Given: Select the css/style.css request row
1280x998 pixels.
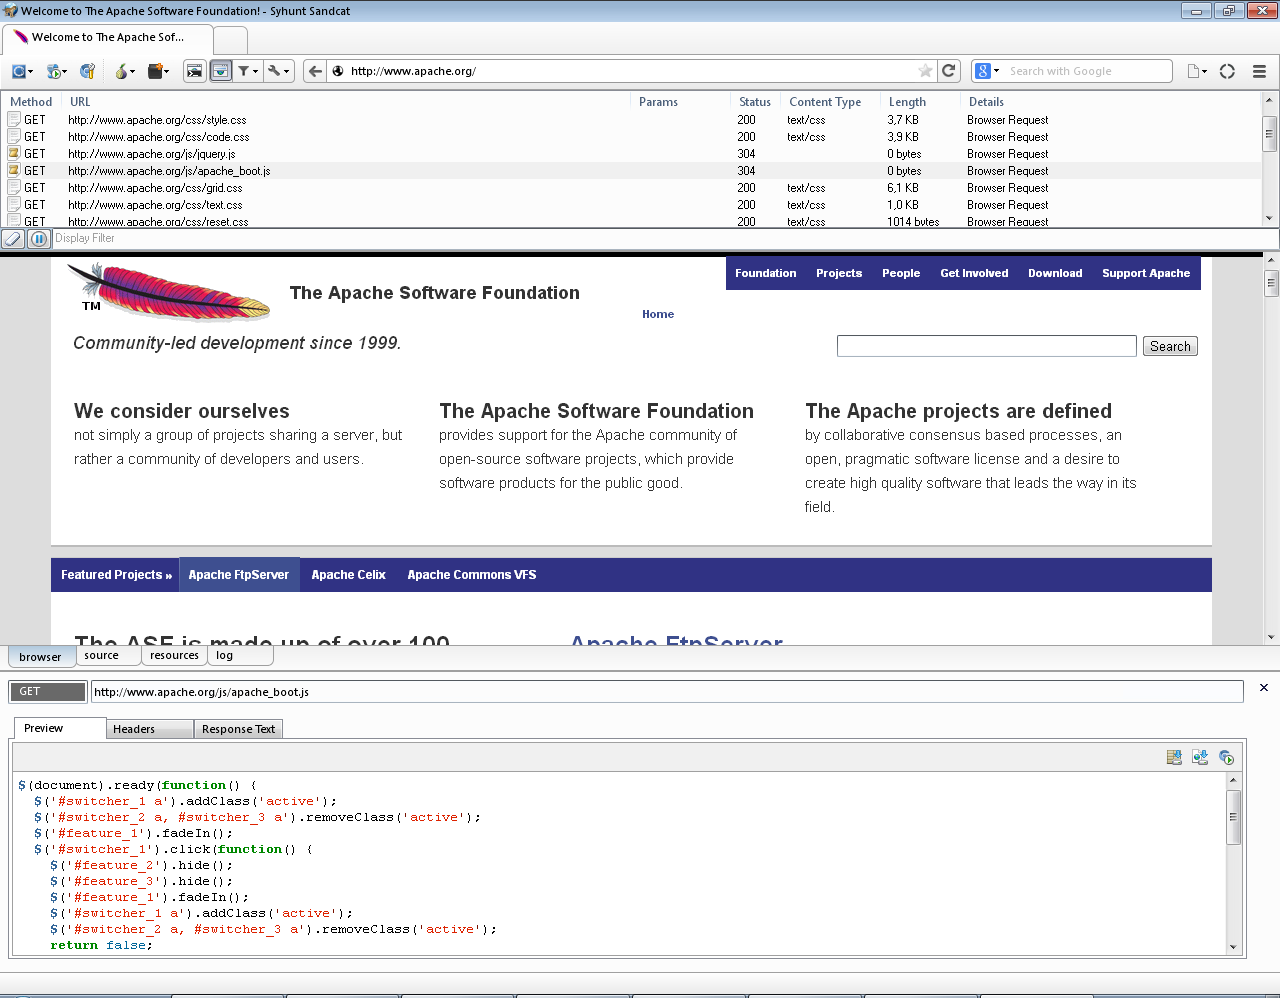Looking at the screenshot, I should pyautogui.click(x=632, y=120).
